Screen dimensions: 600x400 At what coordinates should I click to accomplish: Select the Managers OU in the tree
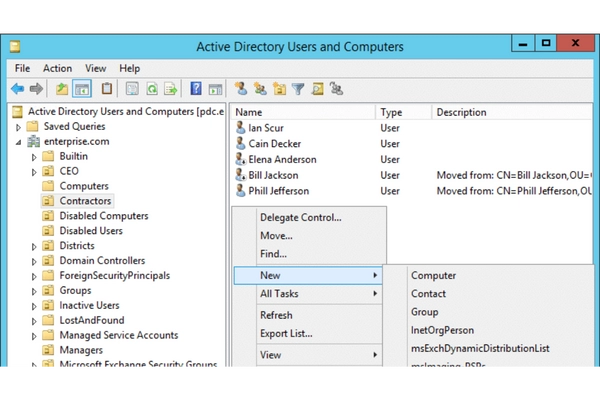pyautogui.click(x=72, y=350)
